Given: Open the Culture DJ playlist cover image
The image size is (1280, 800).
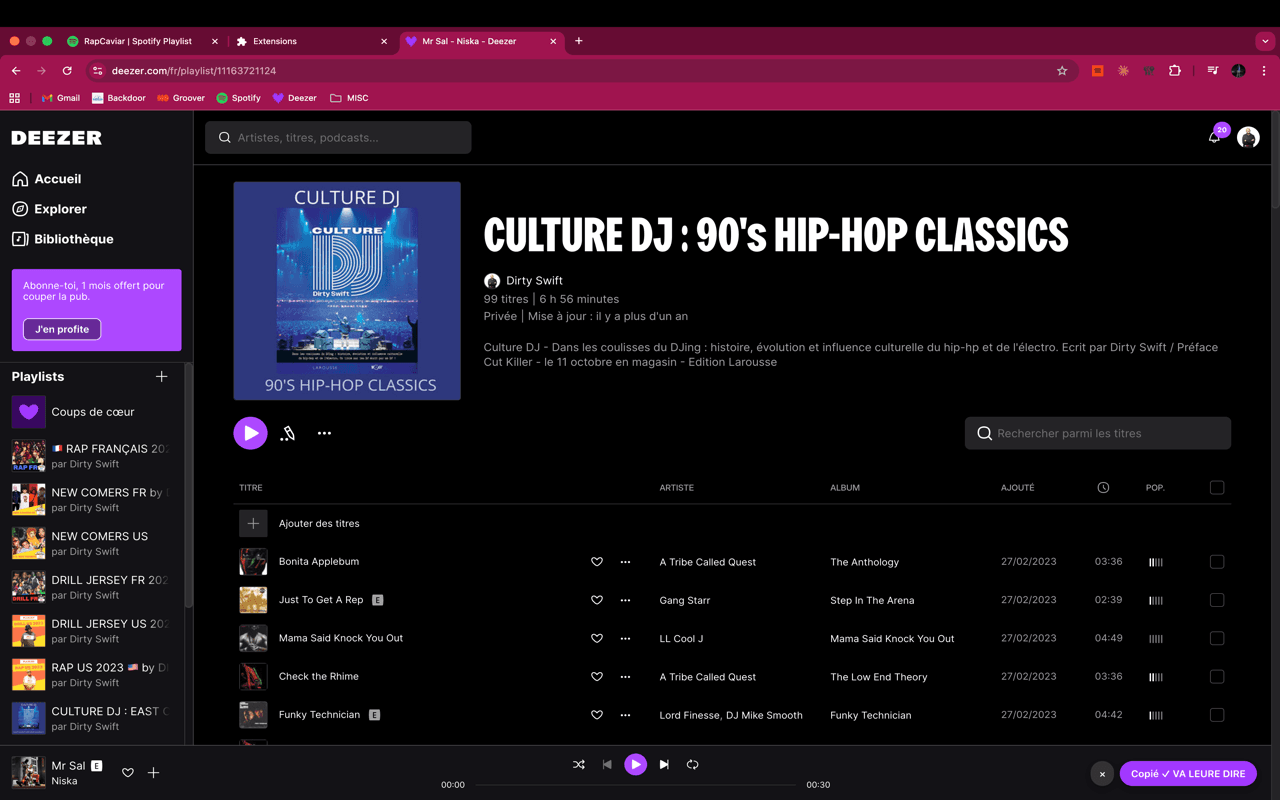Looking at the screenshot, I should tap(347, 291).
